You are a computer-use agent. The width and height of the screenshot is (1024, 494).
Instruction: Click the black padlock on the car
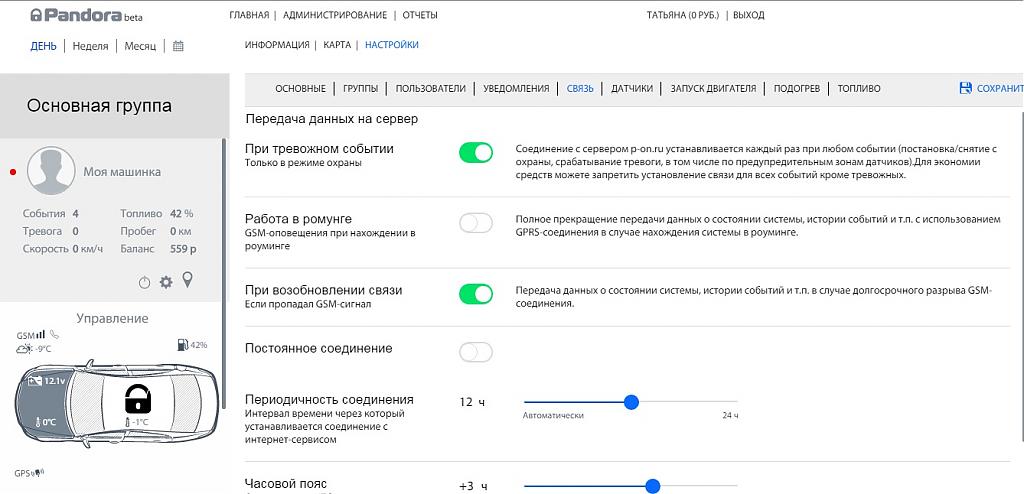(x=136, y=400)
